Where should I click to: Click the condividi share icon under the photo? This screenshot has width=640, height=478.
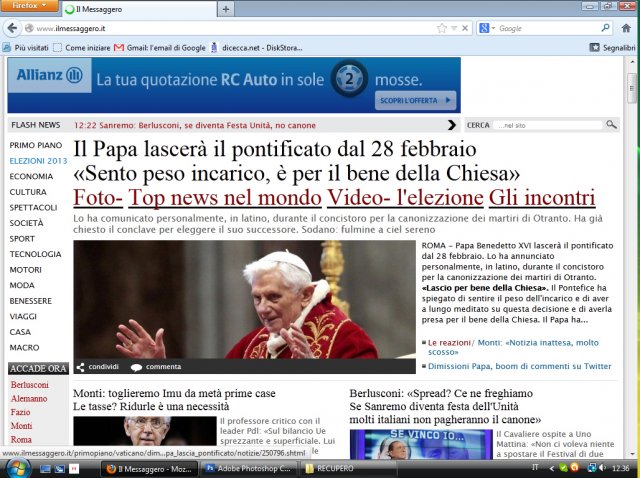tap(80, 367)
